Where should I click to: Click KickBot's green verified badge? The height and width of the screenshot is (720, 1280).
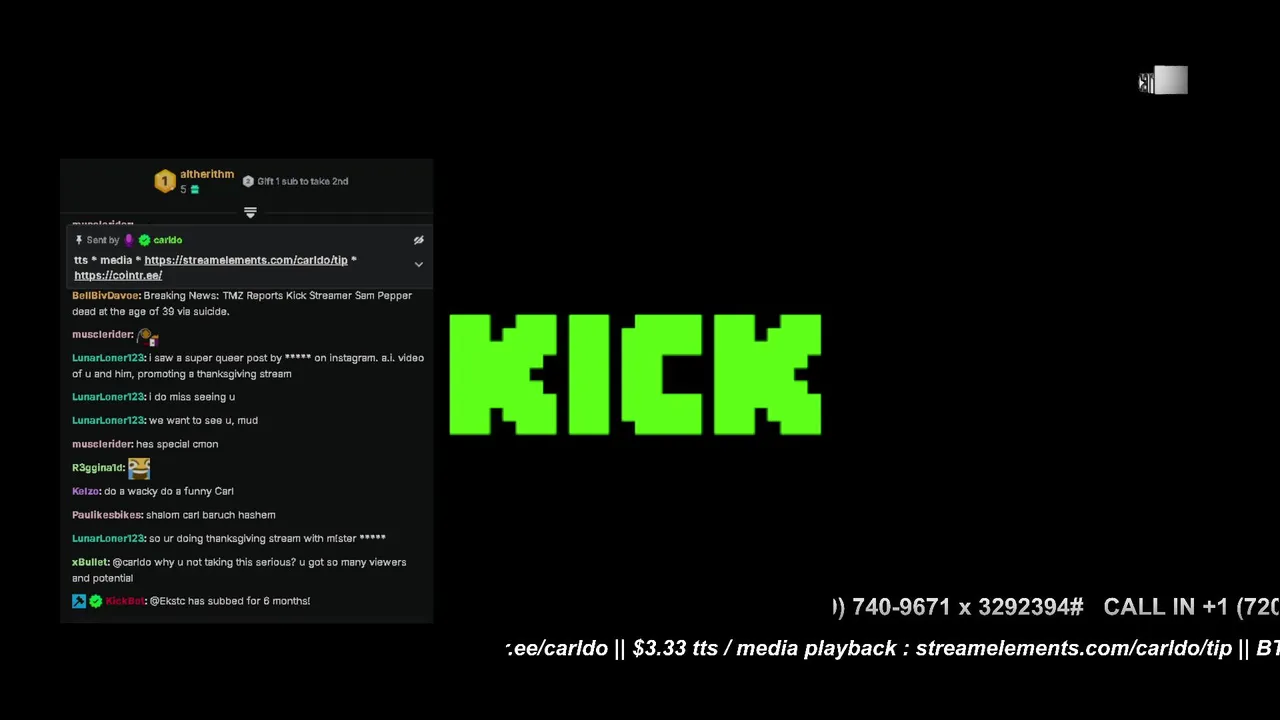pyautogui.click(x=96, y=601)
